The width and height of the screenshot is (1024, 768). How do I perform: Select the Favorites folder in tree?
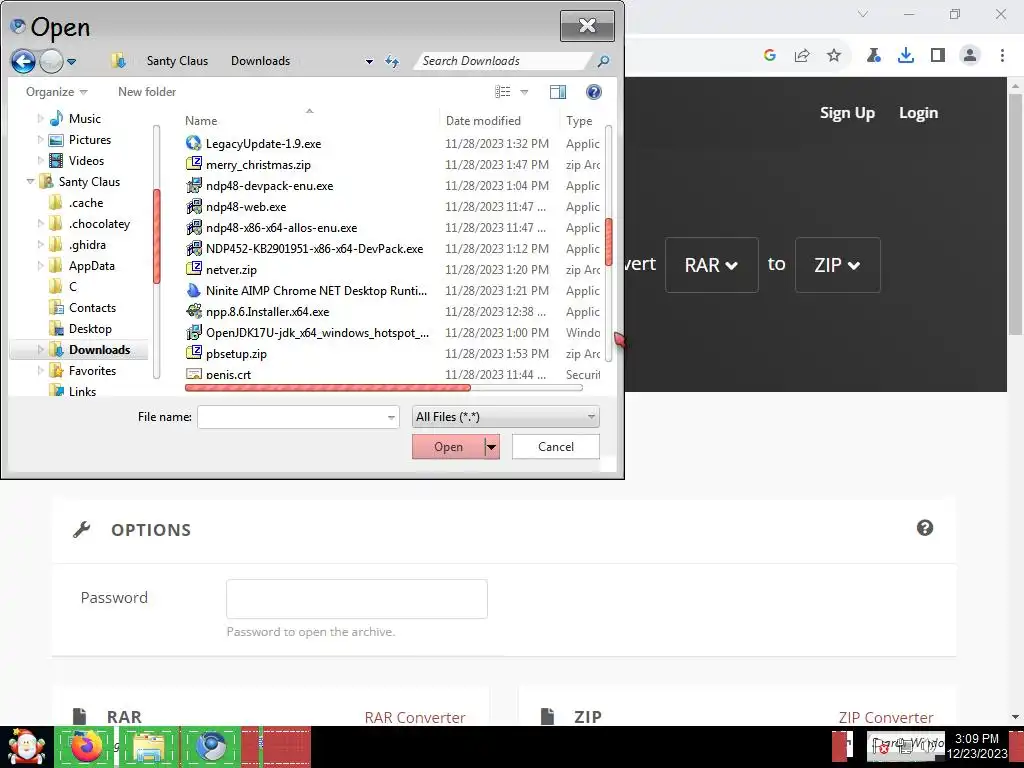(x=92, y=371)
